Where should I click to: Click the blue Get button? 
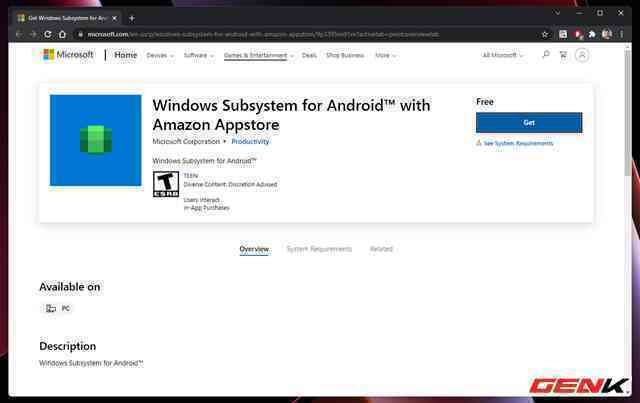click(x=529, y=122)
